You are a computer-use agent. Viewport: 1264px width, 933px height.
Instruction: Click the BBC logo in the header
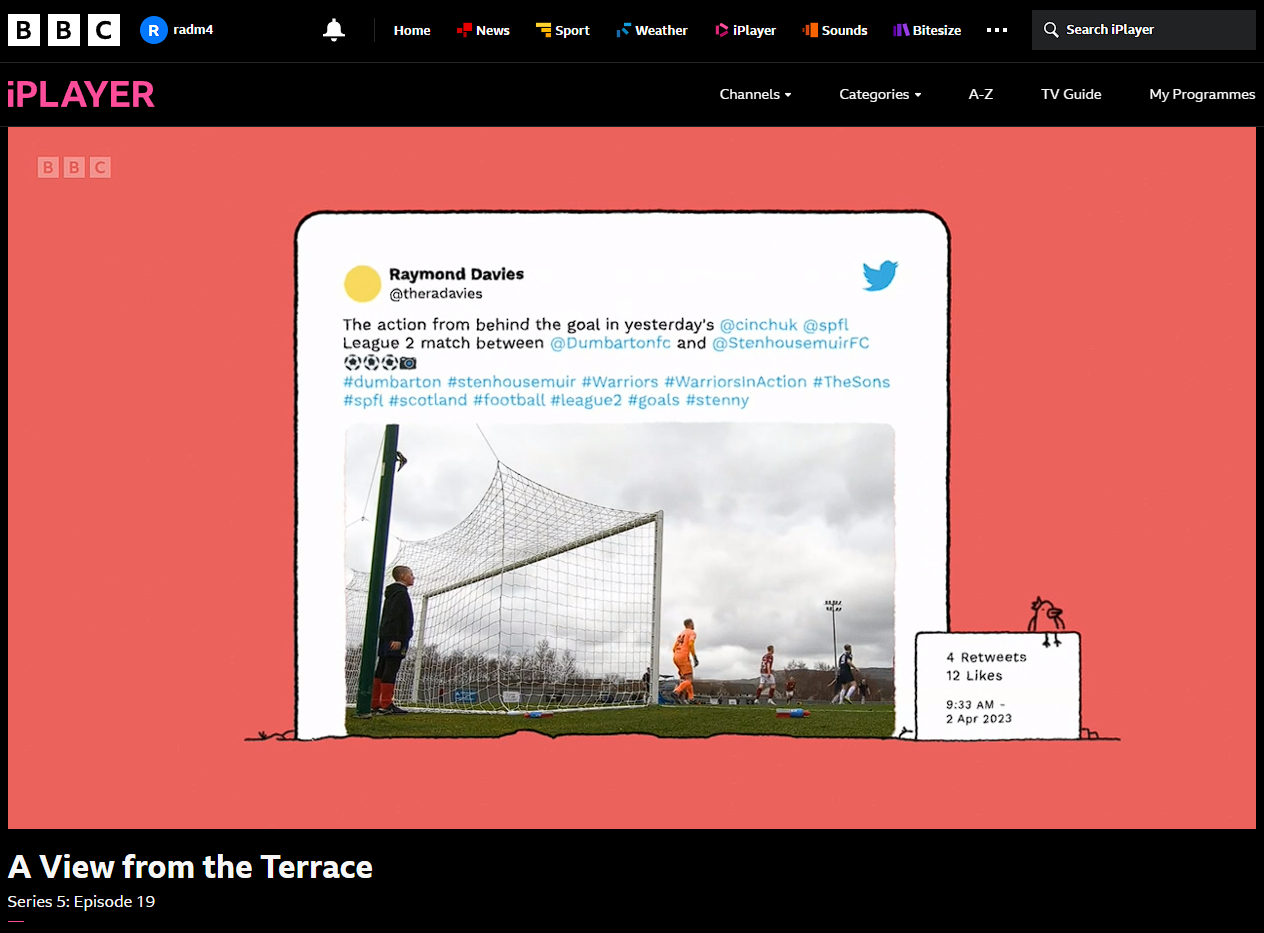(x=63, y=30)
